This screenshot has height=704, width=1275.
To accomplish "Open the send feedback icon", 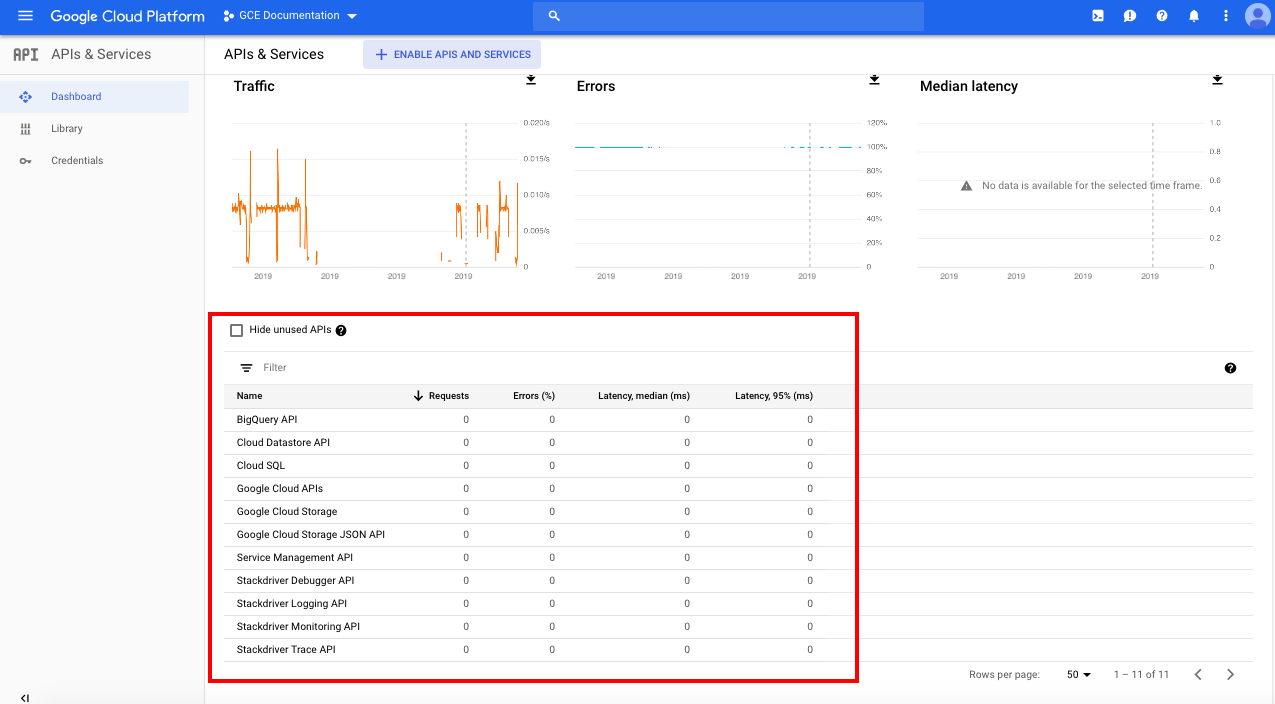I will [1129, 16].
